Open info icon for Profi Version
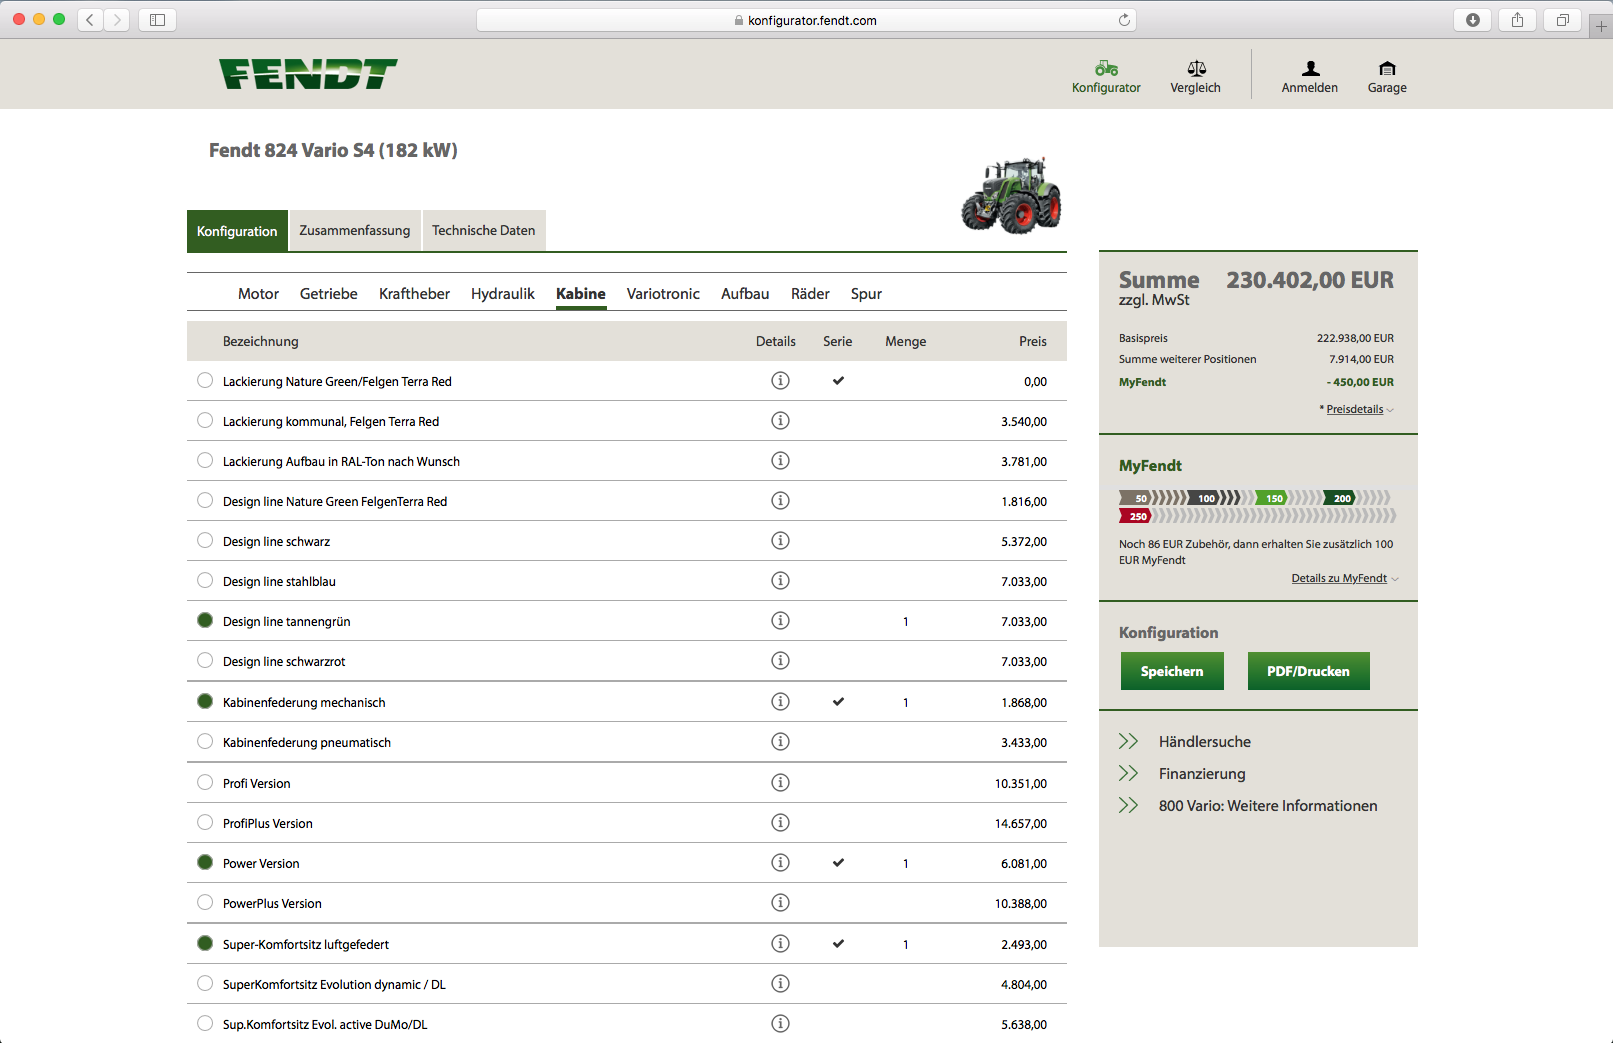The height and width of the screenshot is (1043, 1613). [x=780, y=783]
